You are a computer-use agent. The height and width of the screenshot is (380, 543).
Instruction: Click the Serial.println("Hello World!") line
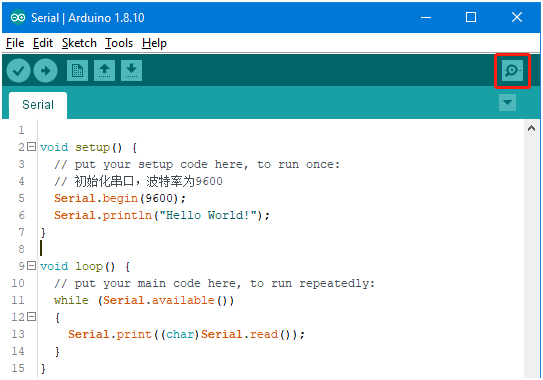point(161,215)
